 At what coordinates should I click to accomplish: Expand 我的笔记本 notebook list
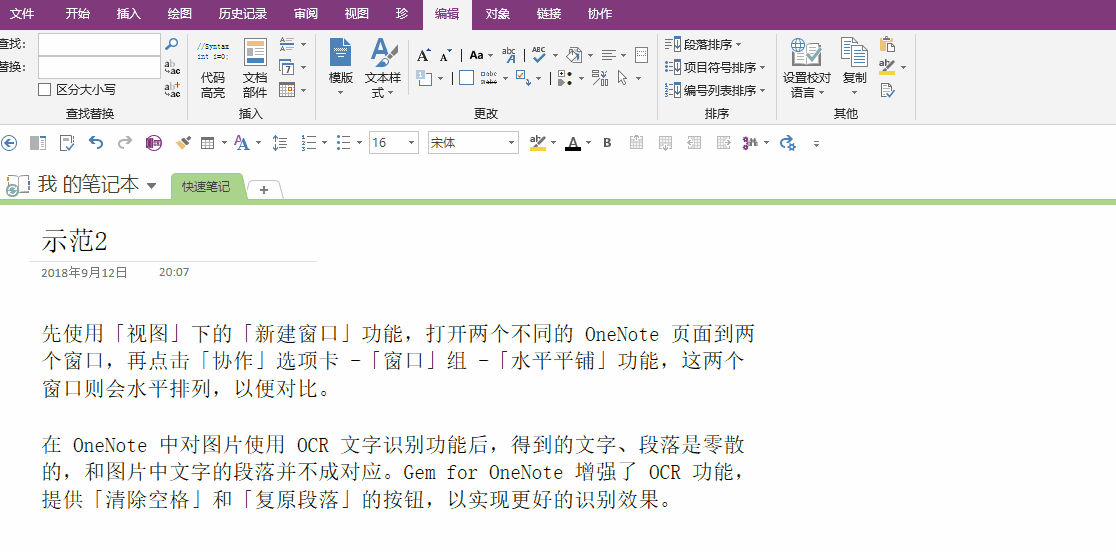tap(151, 186)
